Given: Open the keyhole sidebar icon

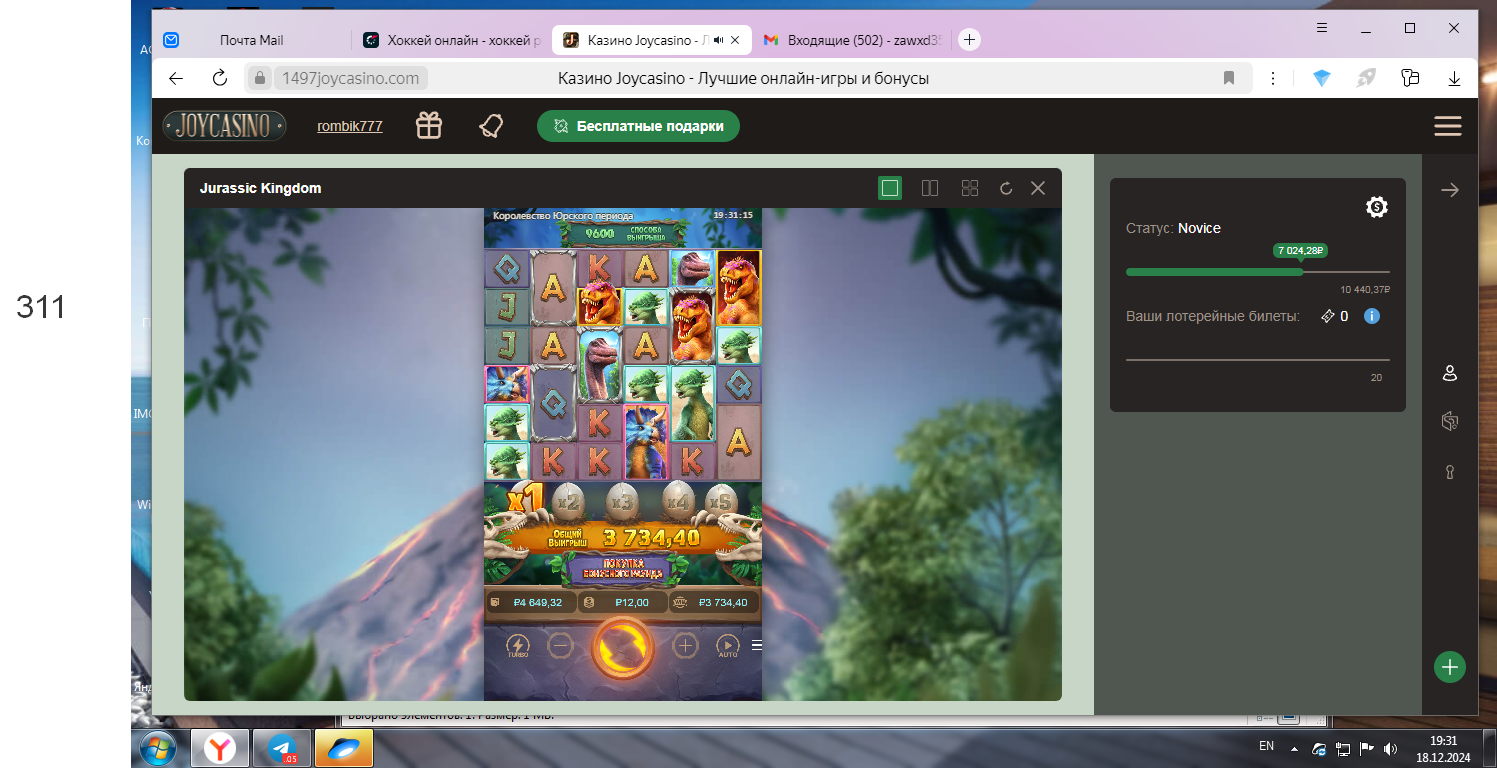Looking at the screenshot, I should tap(1449, 471).
